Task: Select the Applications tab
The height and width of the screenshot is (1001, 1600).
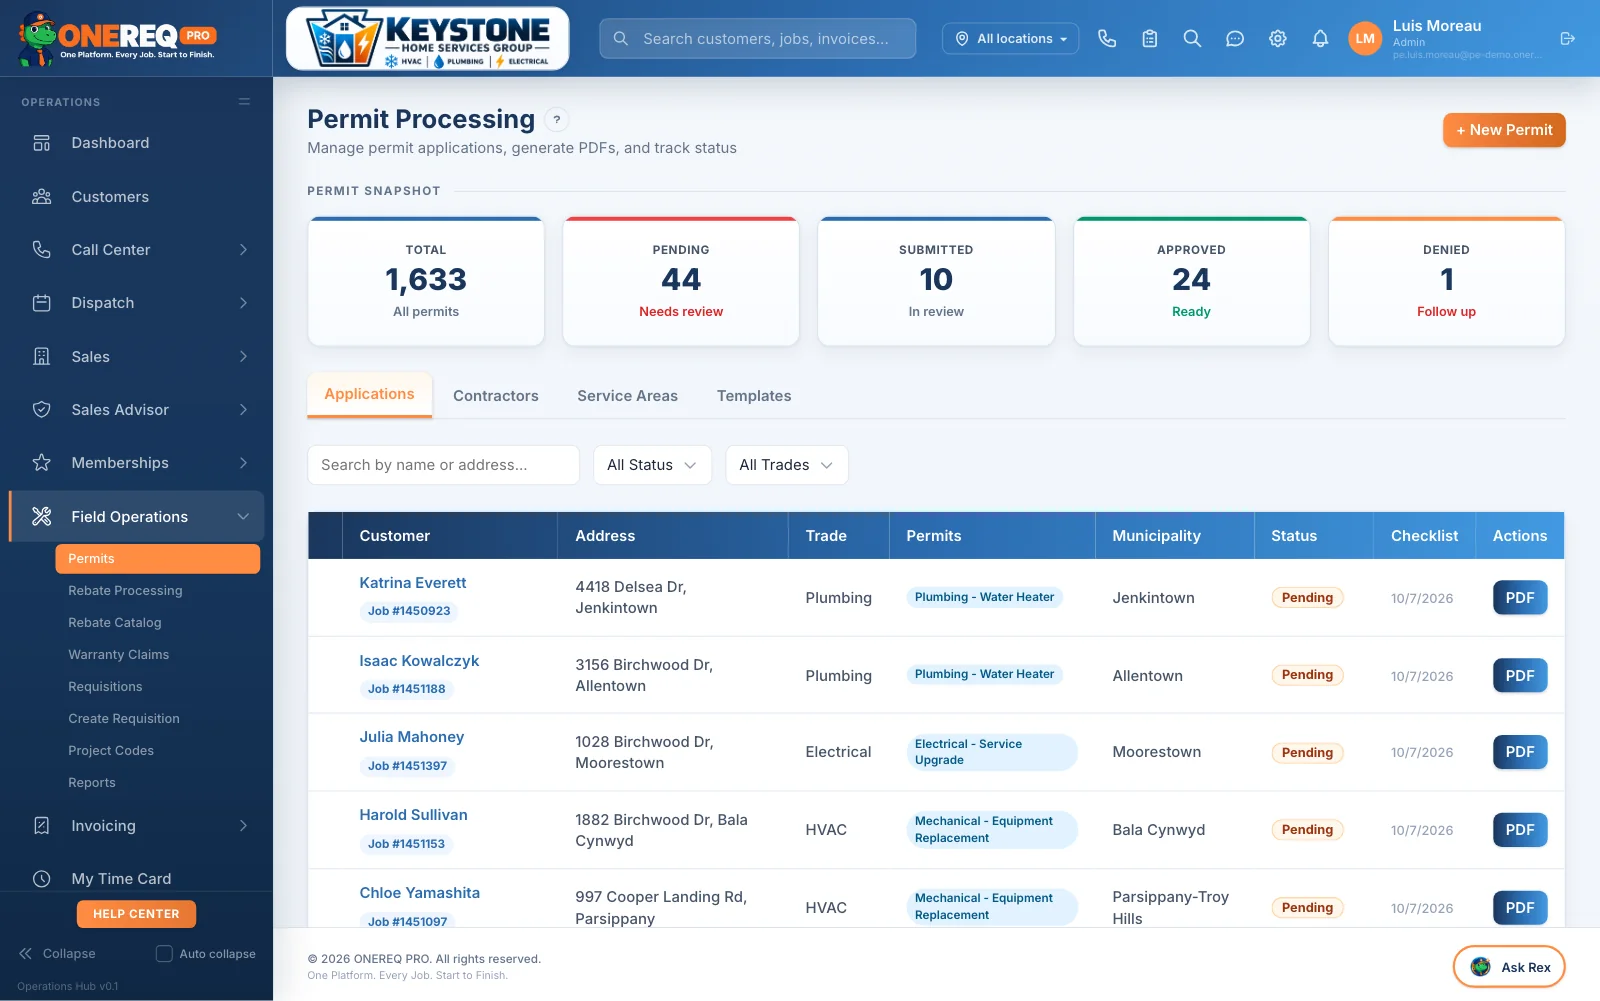Action: coord(369,395)
